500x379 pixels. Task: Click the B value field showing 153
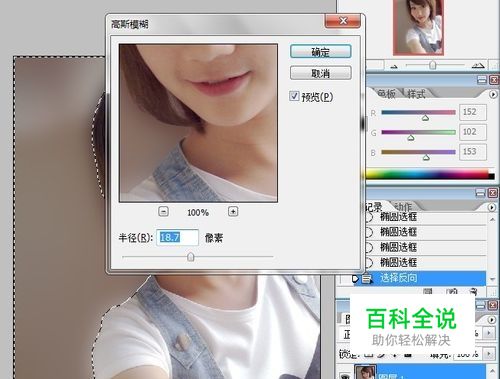[x=472, y=152]
